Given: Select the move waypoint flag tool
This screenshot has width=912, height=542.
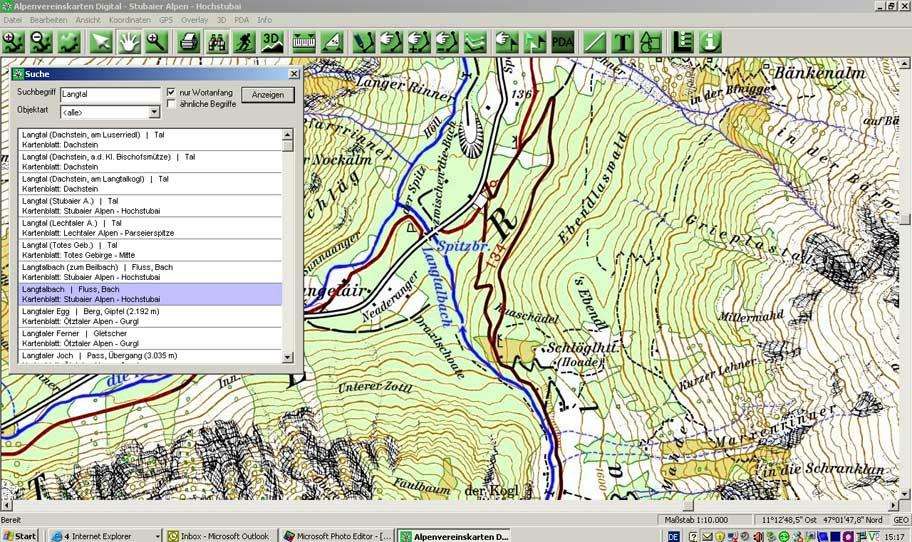Looking at the screenshot, I should pyautogui.click(x=507, y=42).
